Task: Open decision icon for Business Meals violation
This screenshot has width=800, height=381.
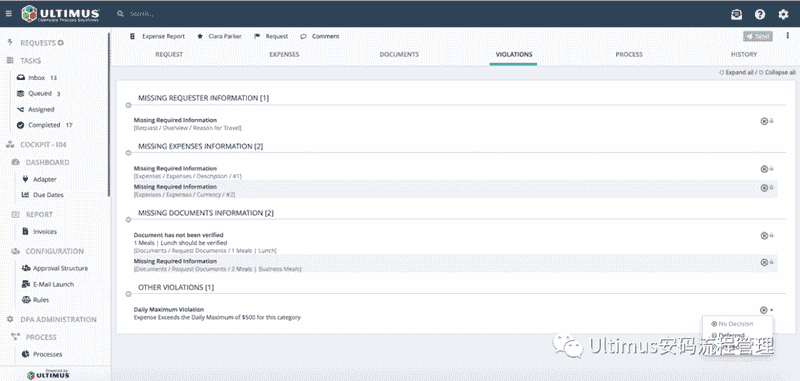Action: (x=764, y=262)
